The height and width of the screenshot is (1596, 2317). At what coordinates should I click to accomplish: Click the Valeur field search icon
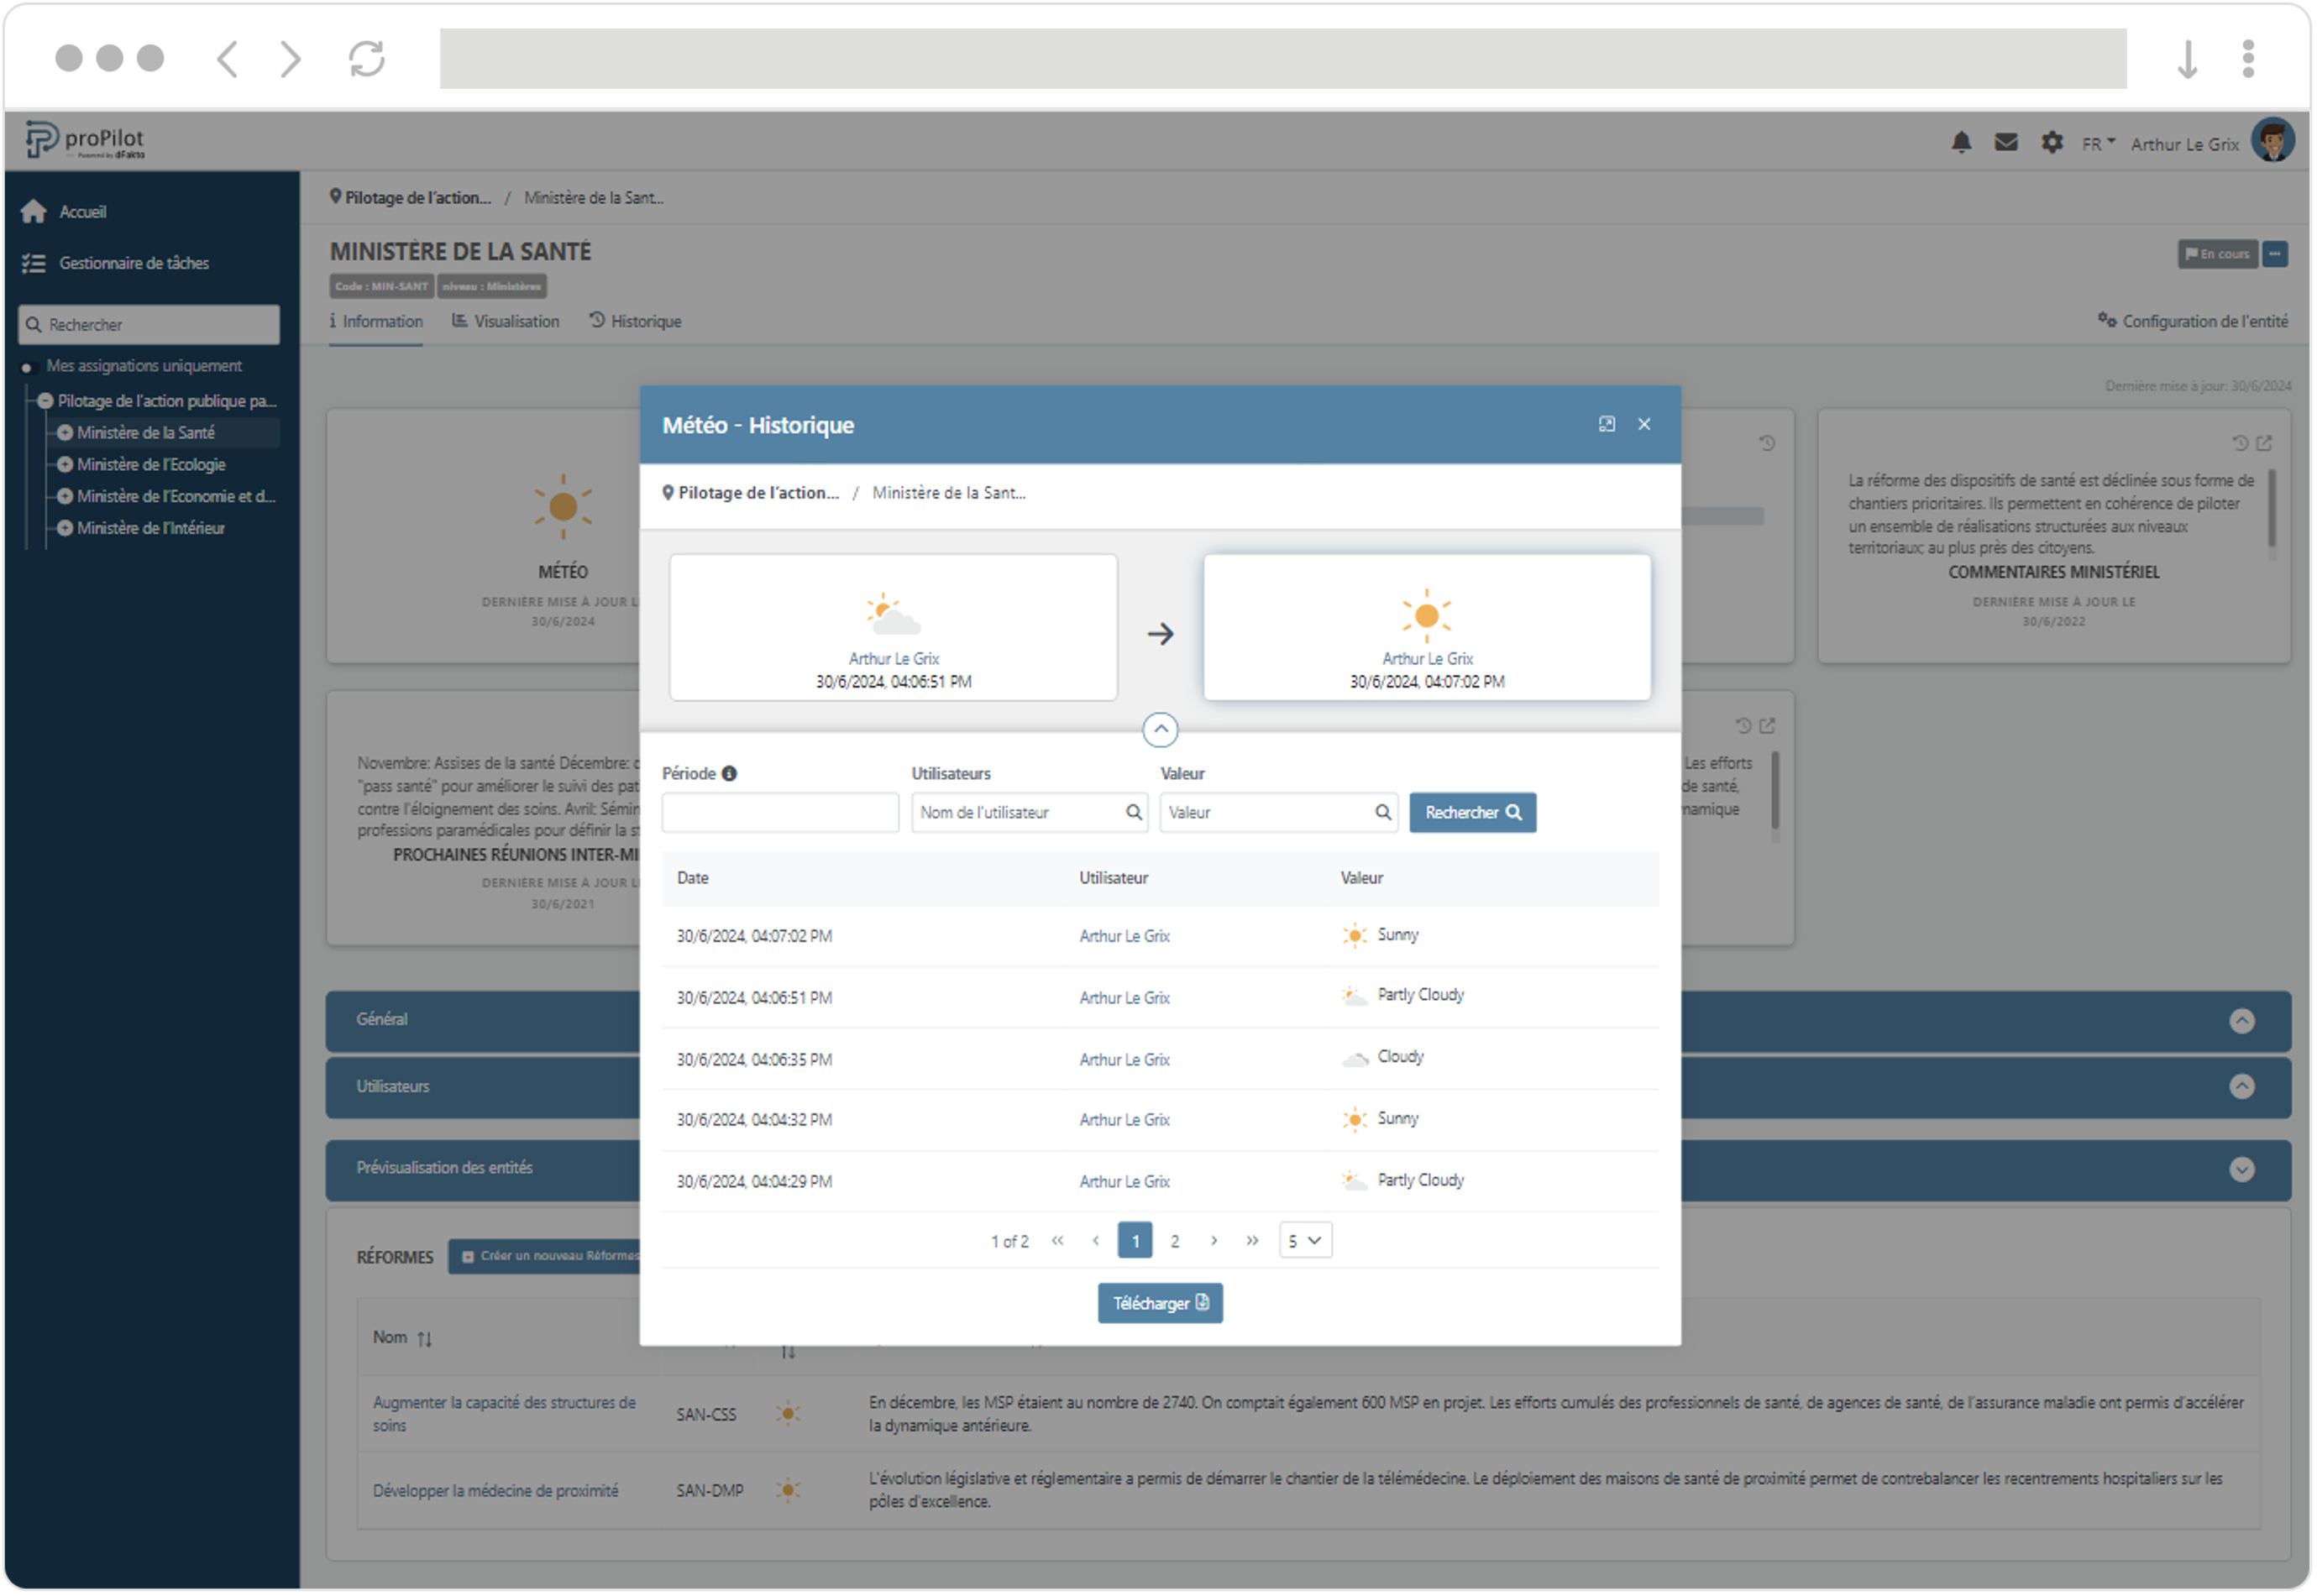click(x=1383, y=813)
